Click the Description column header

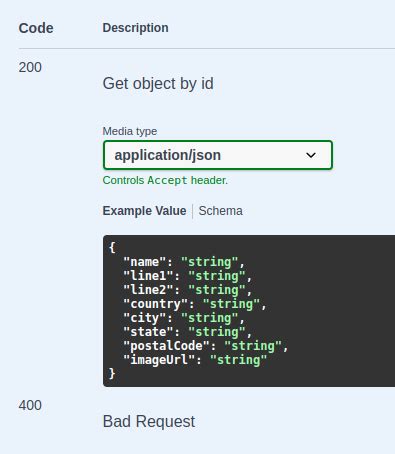pyautogui.click(x=135, y=28)
